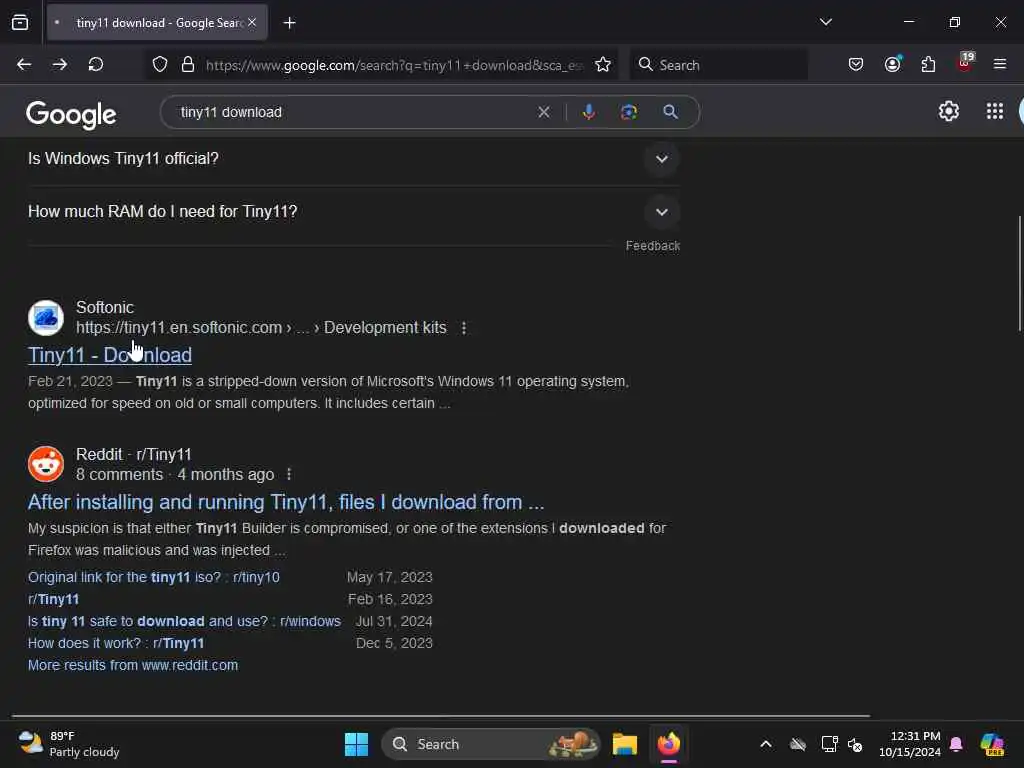Open network display tray icon
Image resolution: width=1024 pixels, height=768 pixels.
pos(829,744)
